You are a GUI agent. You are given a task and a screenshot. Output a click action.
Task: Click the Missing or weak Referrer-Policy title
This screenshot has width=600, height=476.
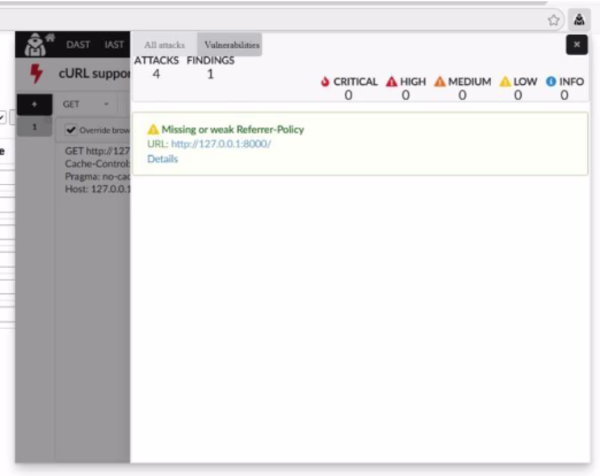coord(233,129)
